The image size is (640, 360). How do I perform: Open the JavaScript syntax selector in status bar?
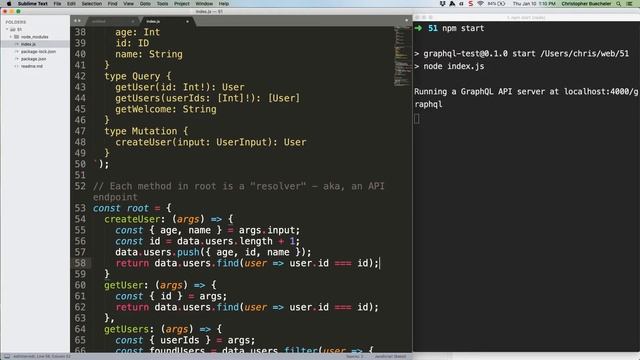coord(391,356)
